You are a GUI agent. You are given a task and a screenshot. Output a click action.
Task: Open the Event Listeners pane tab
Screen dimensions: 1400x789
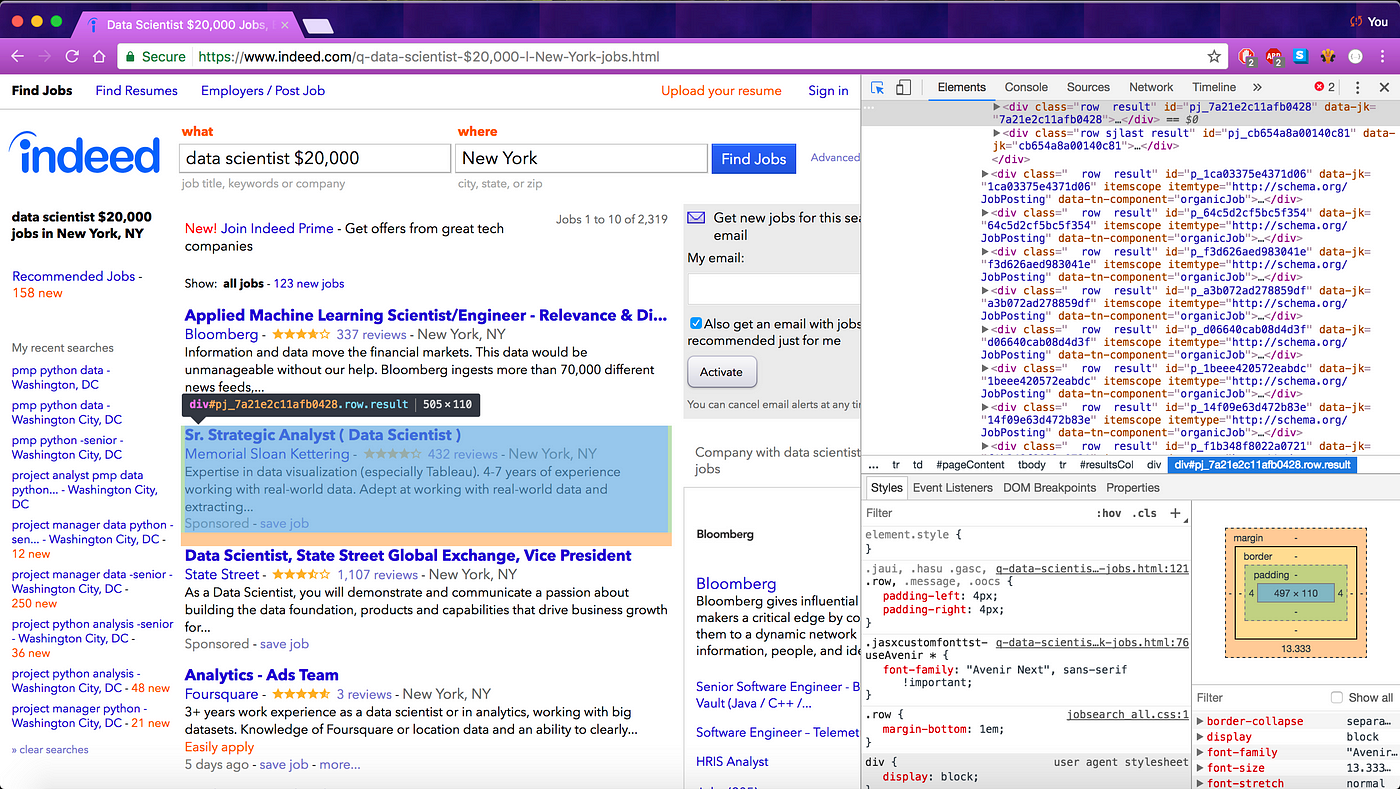click(x=953, y=488)
